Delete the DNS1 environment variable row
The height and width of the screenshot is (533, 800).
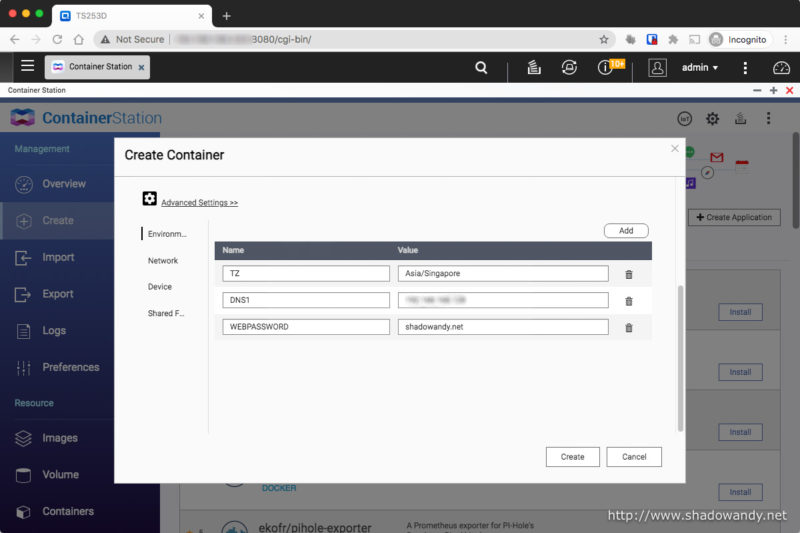(x=628, y=300)
